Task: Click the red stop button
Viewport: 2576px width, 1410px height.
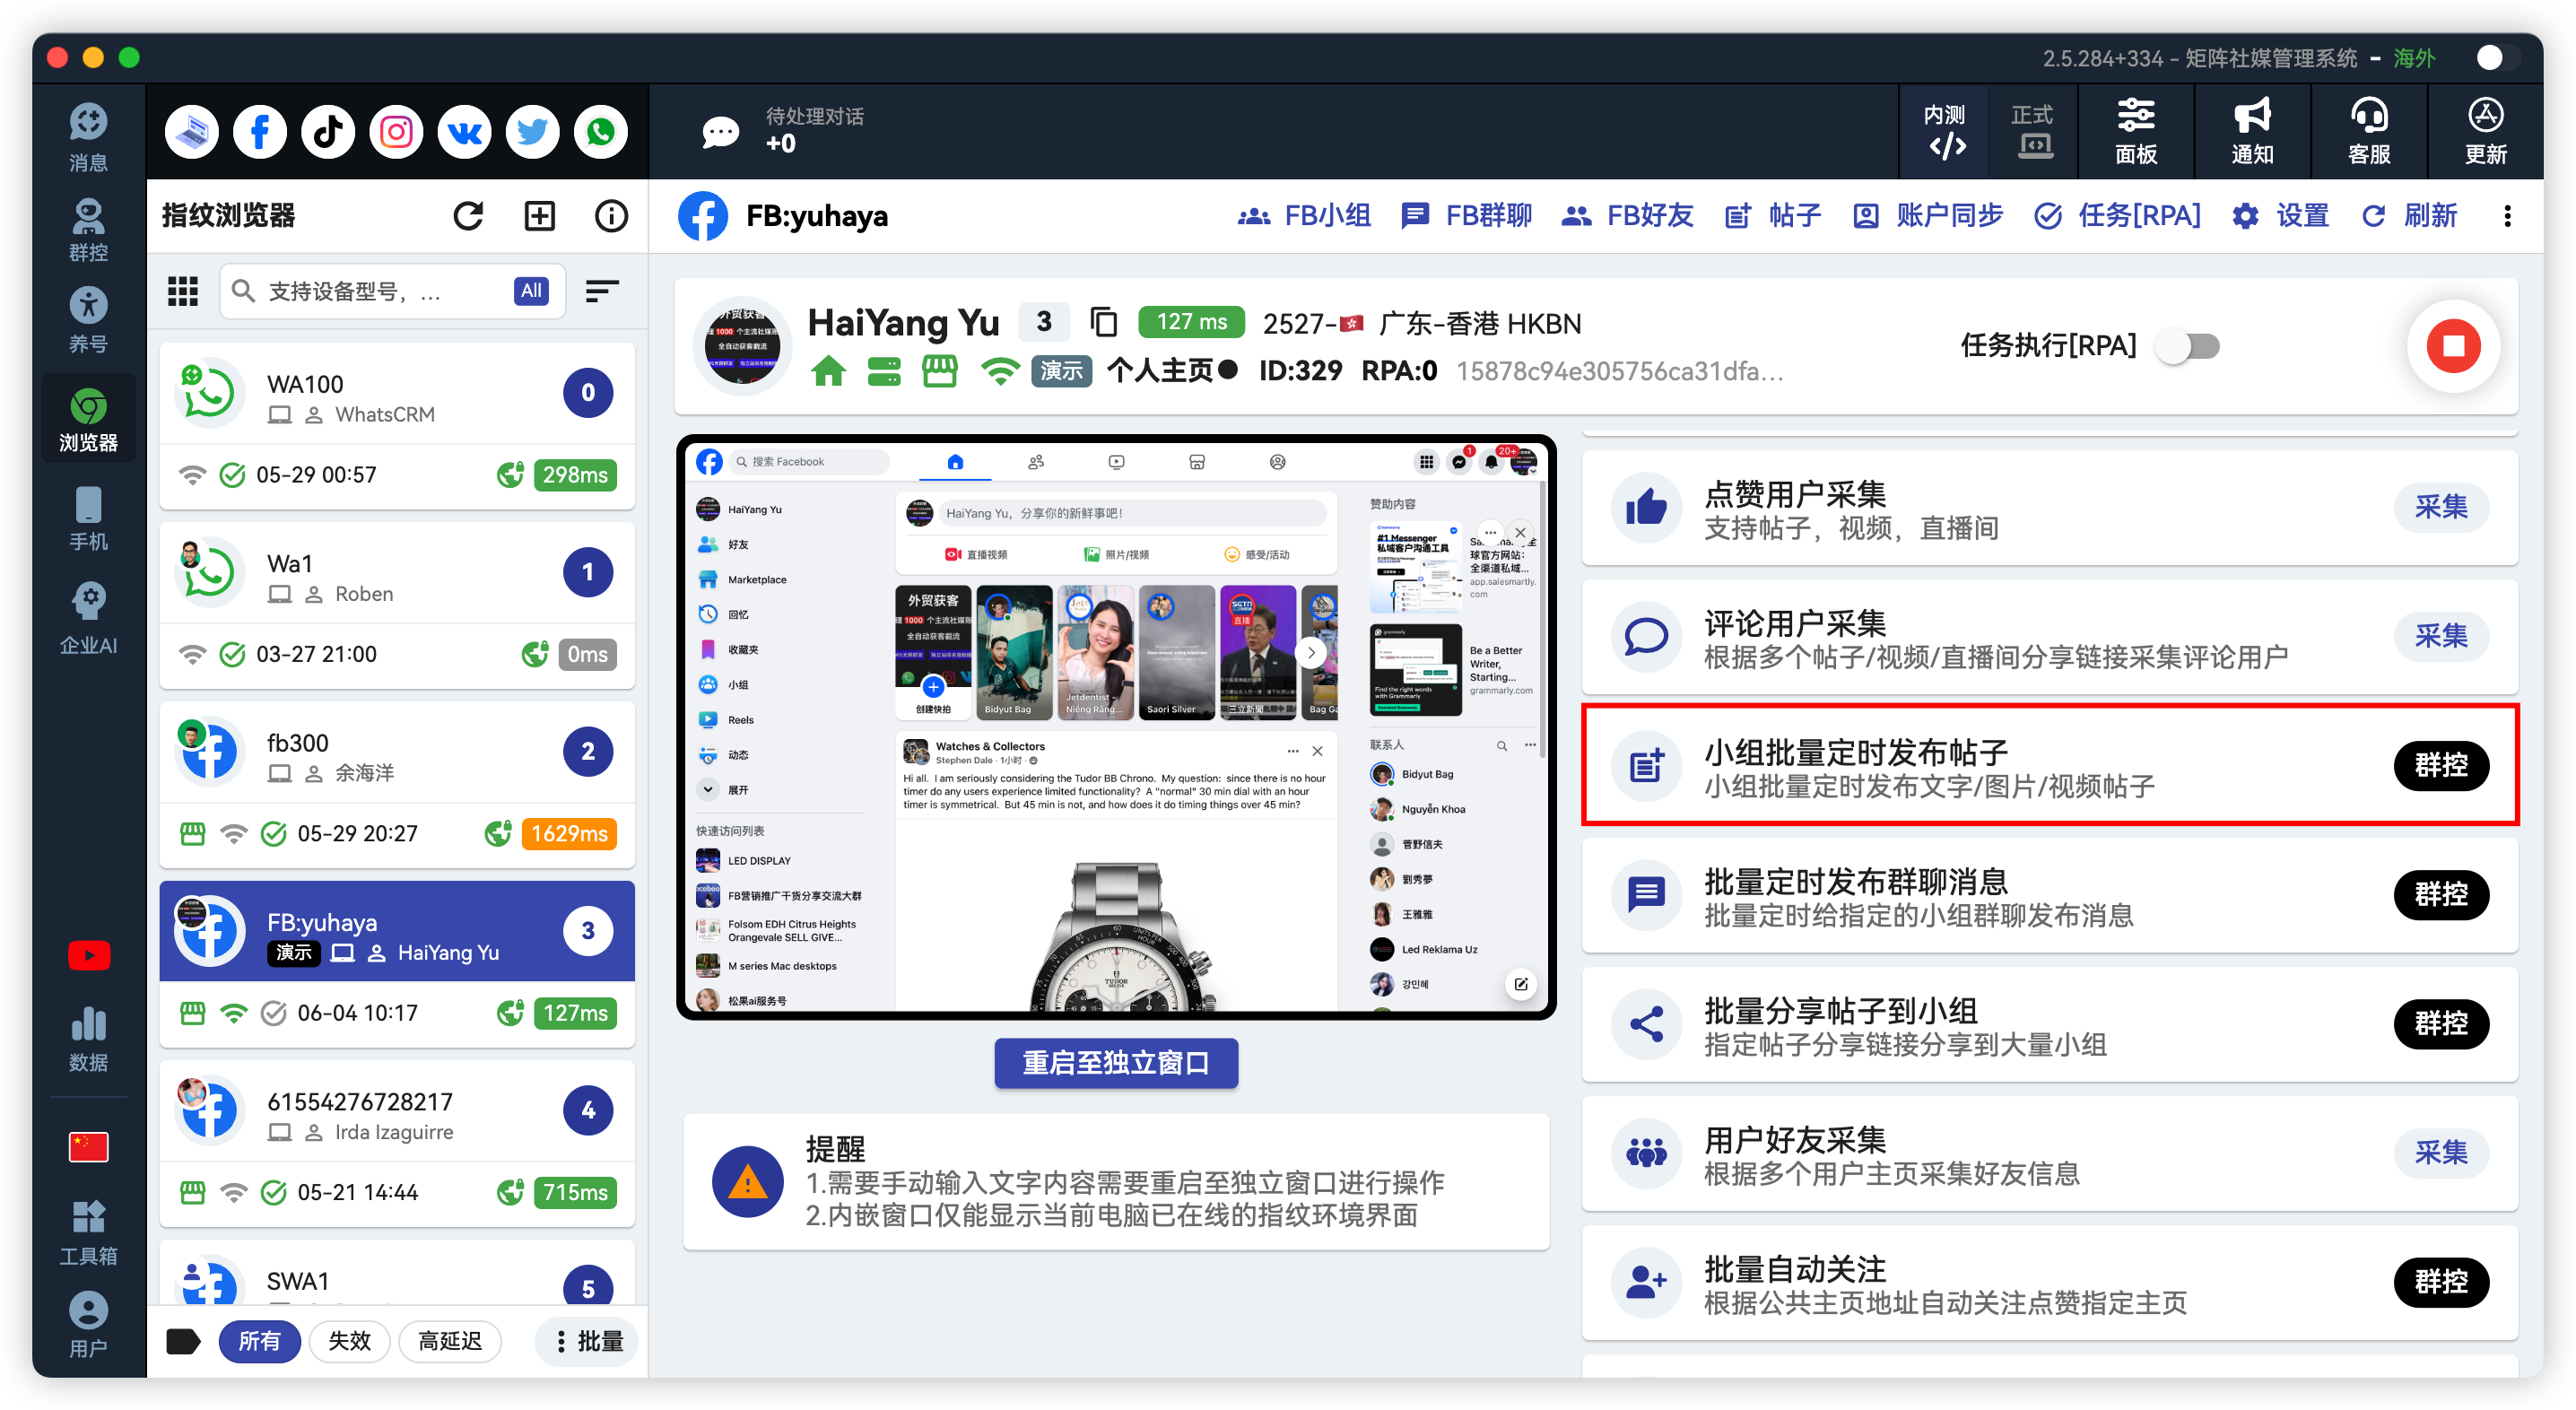Action: pos(2453,346)
